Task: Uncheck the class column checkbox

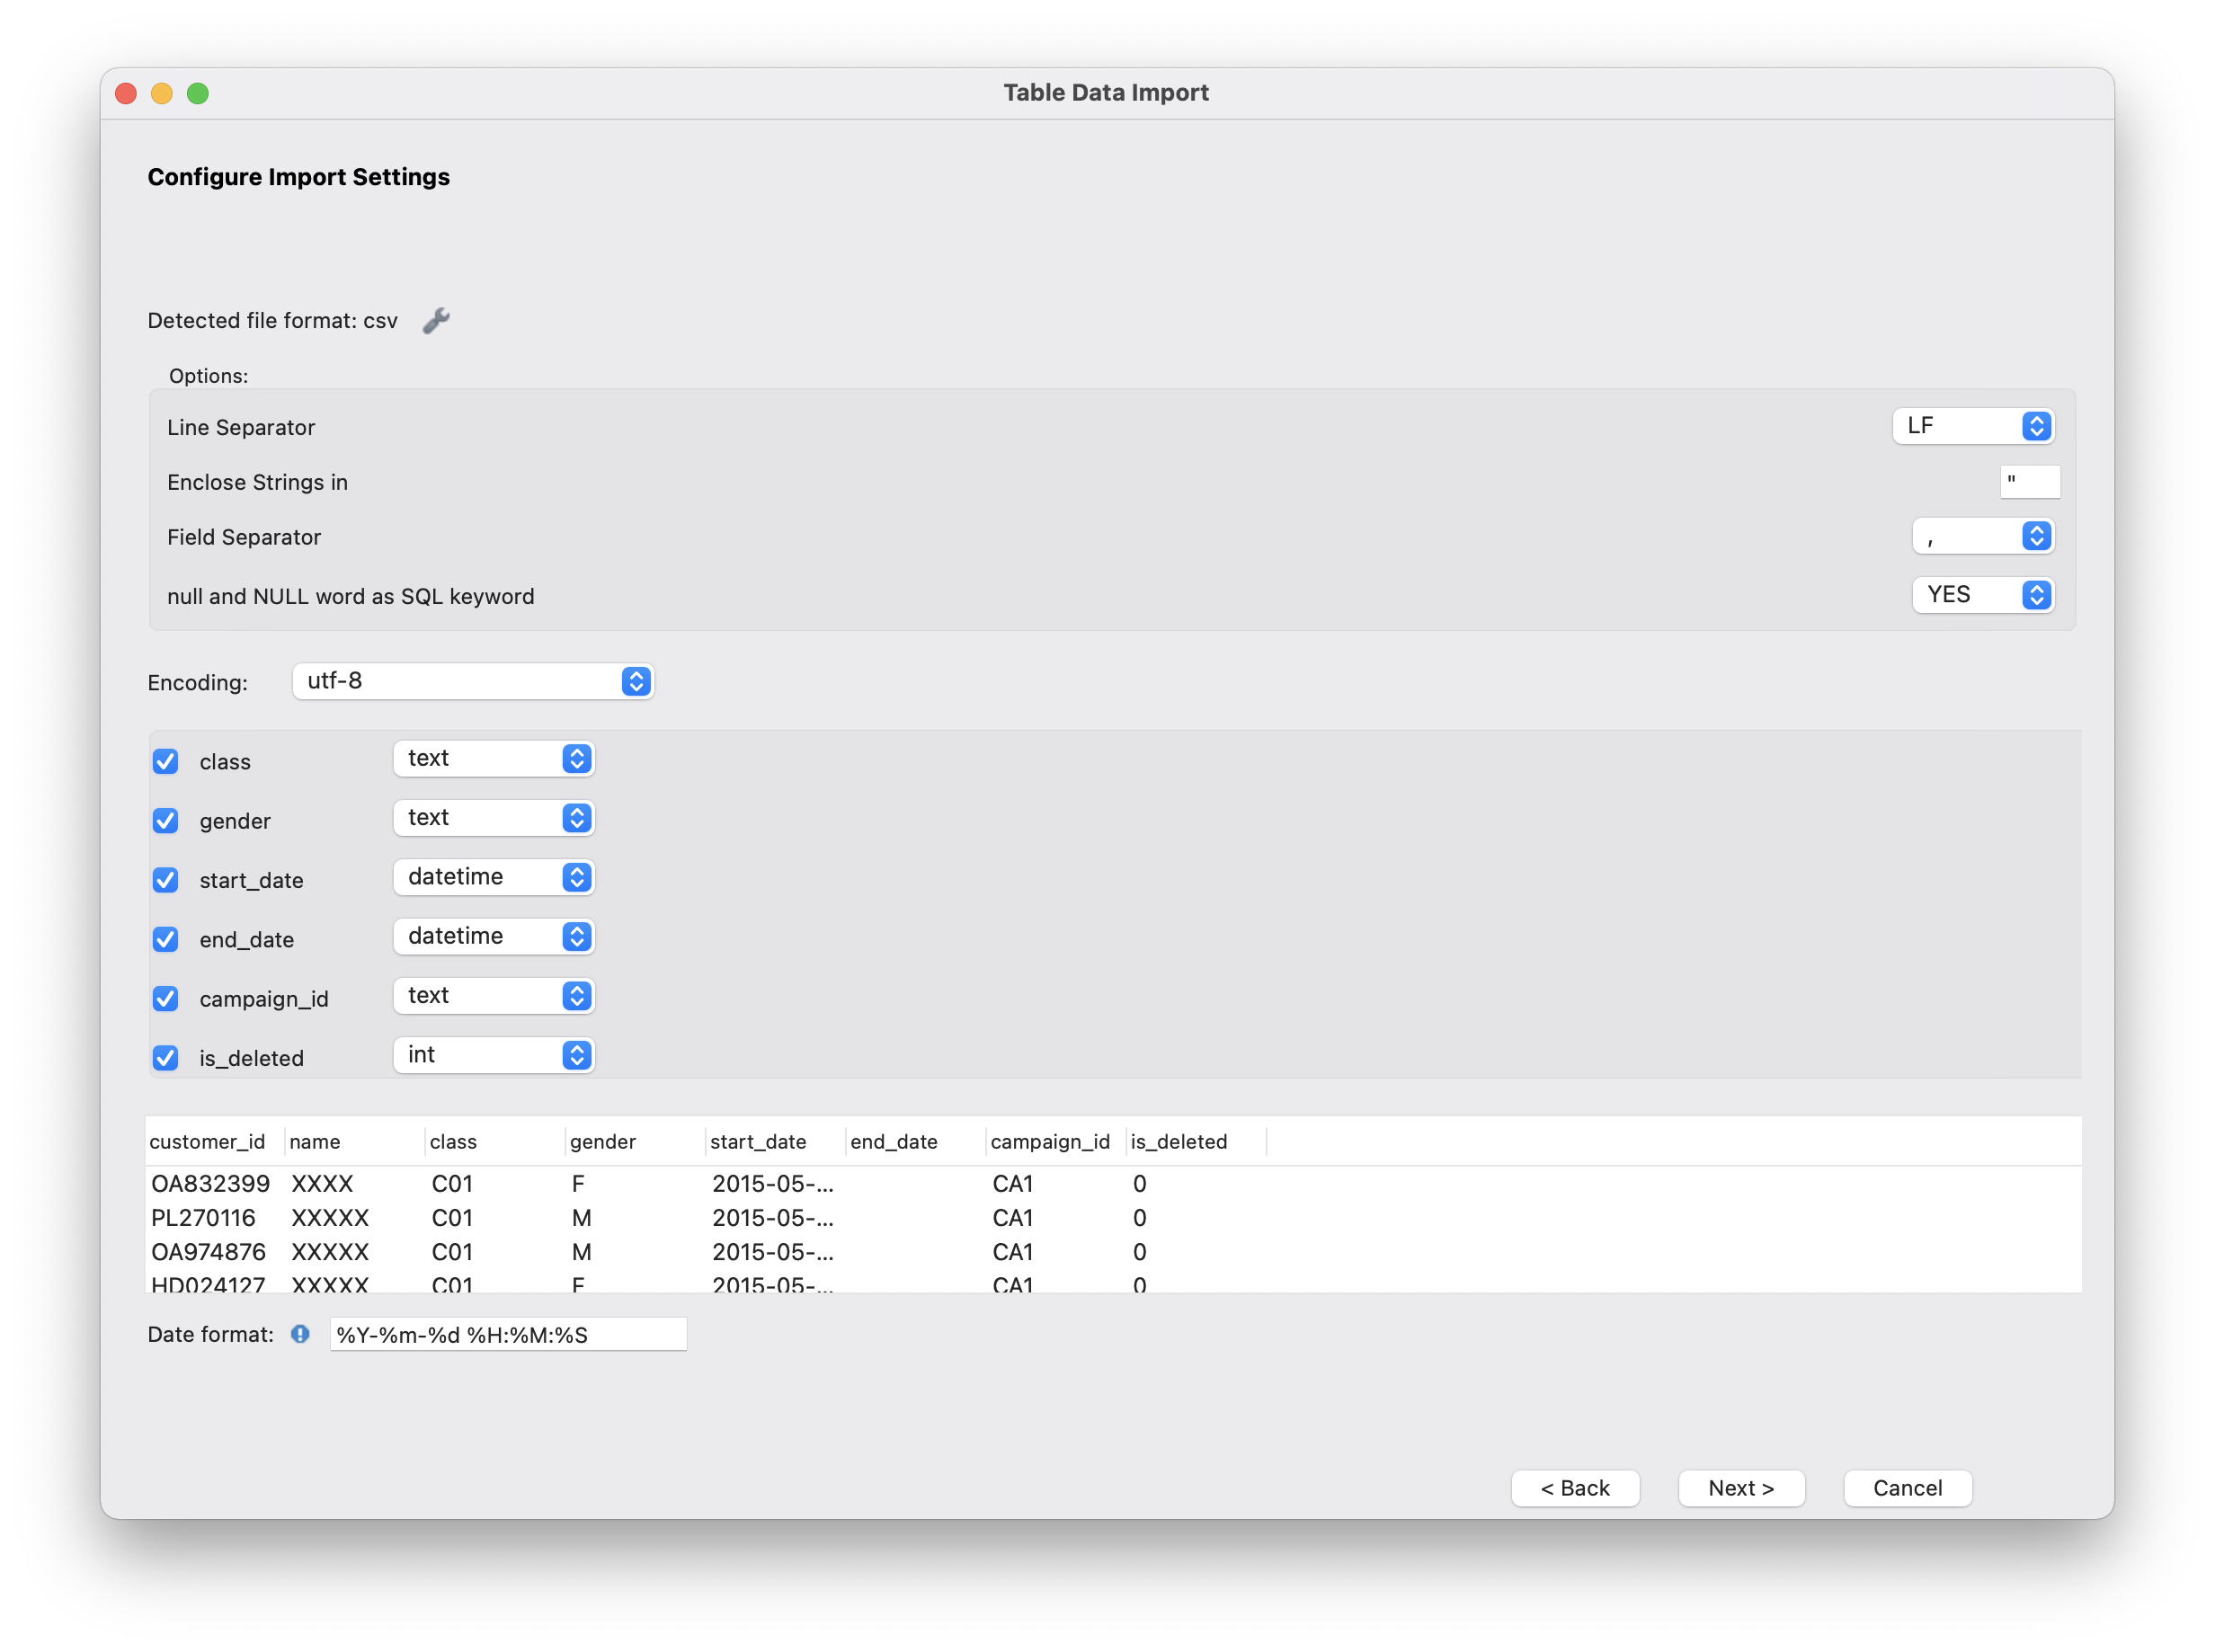Action: coord(166,762)
